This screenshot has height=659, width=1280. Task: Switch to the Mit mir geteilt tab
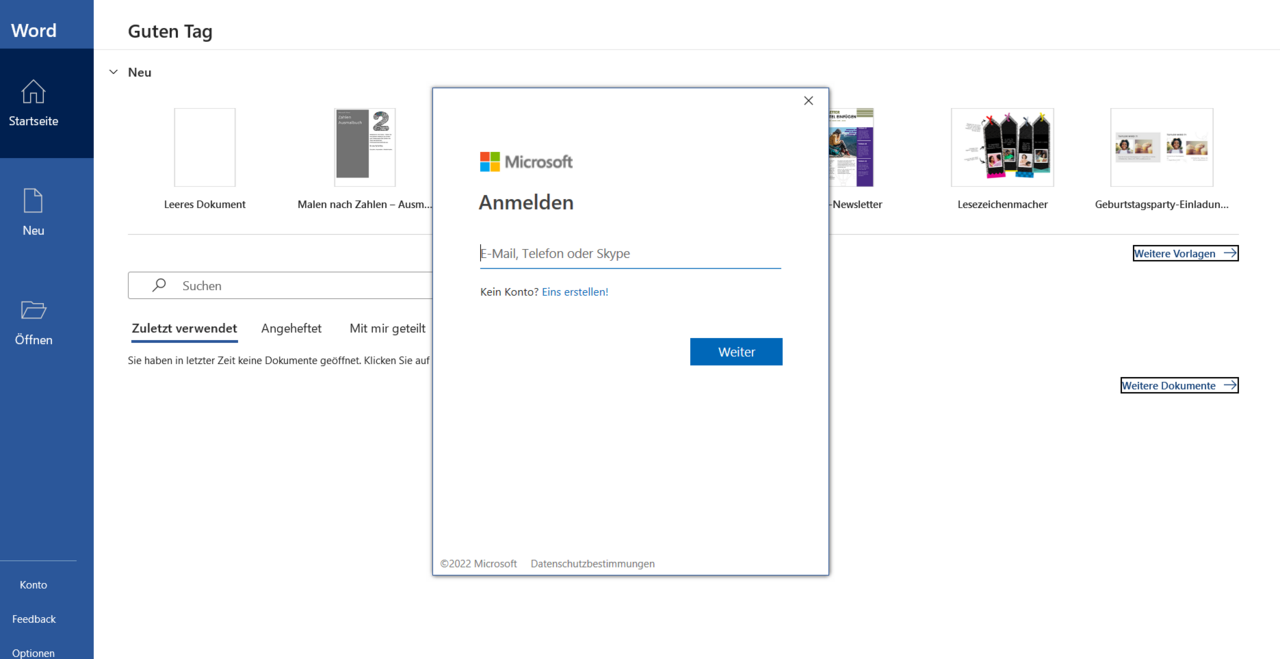(x=387, y=328)
